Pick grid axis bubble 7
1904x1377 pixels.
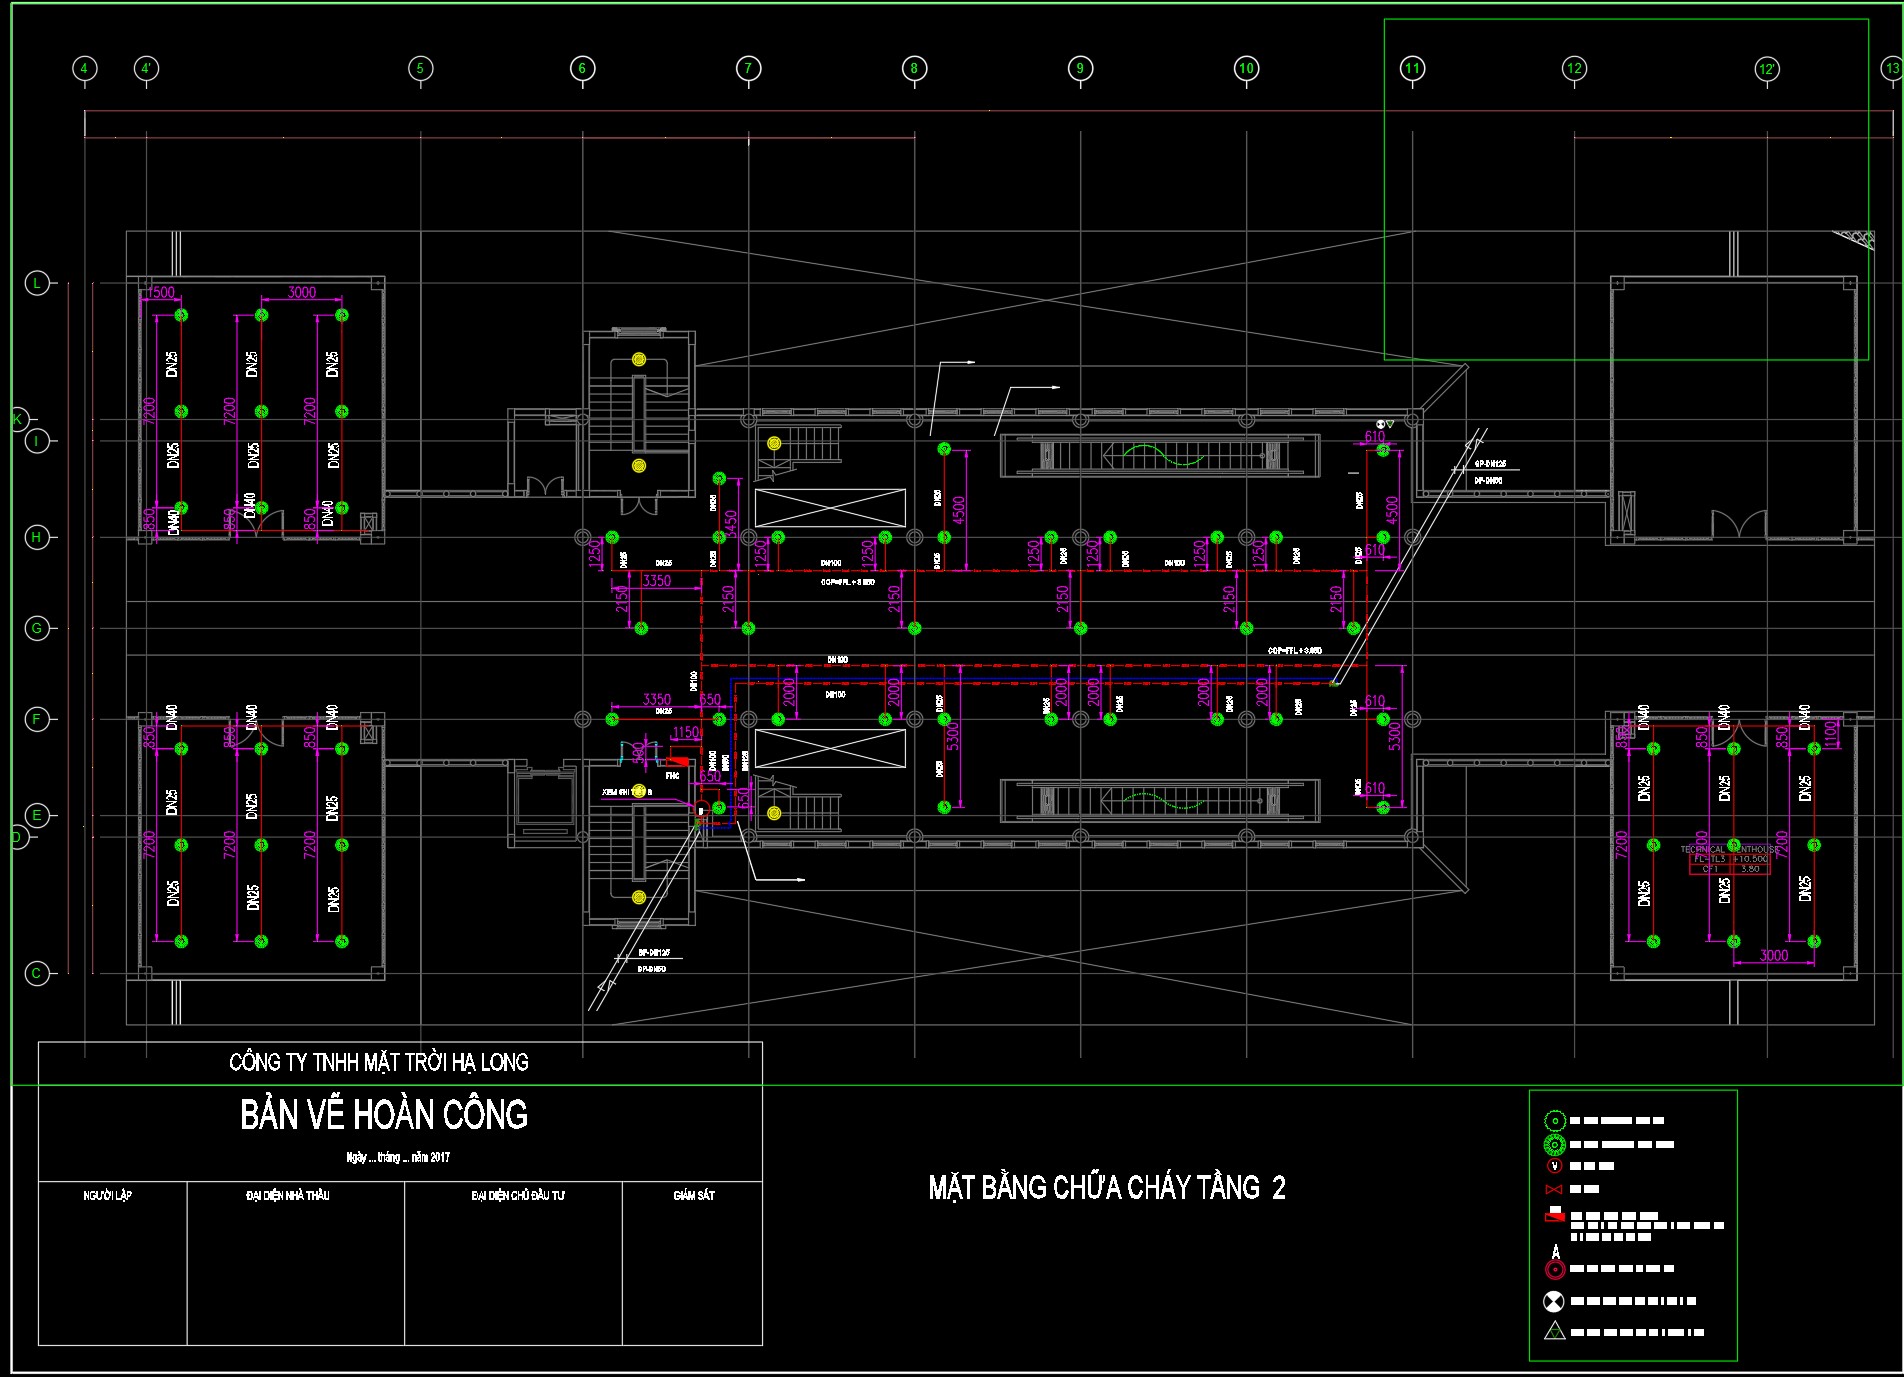click(x=749, y=69)
